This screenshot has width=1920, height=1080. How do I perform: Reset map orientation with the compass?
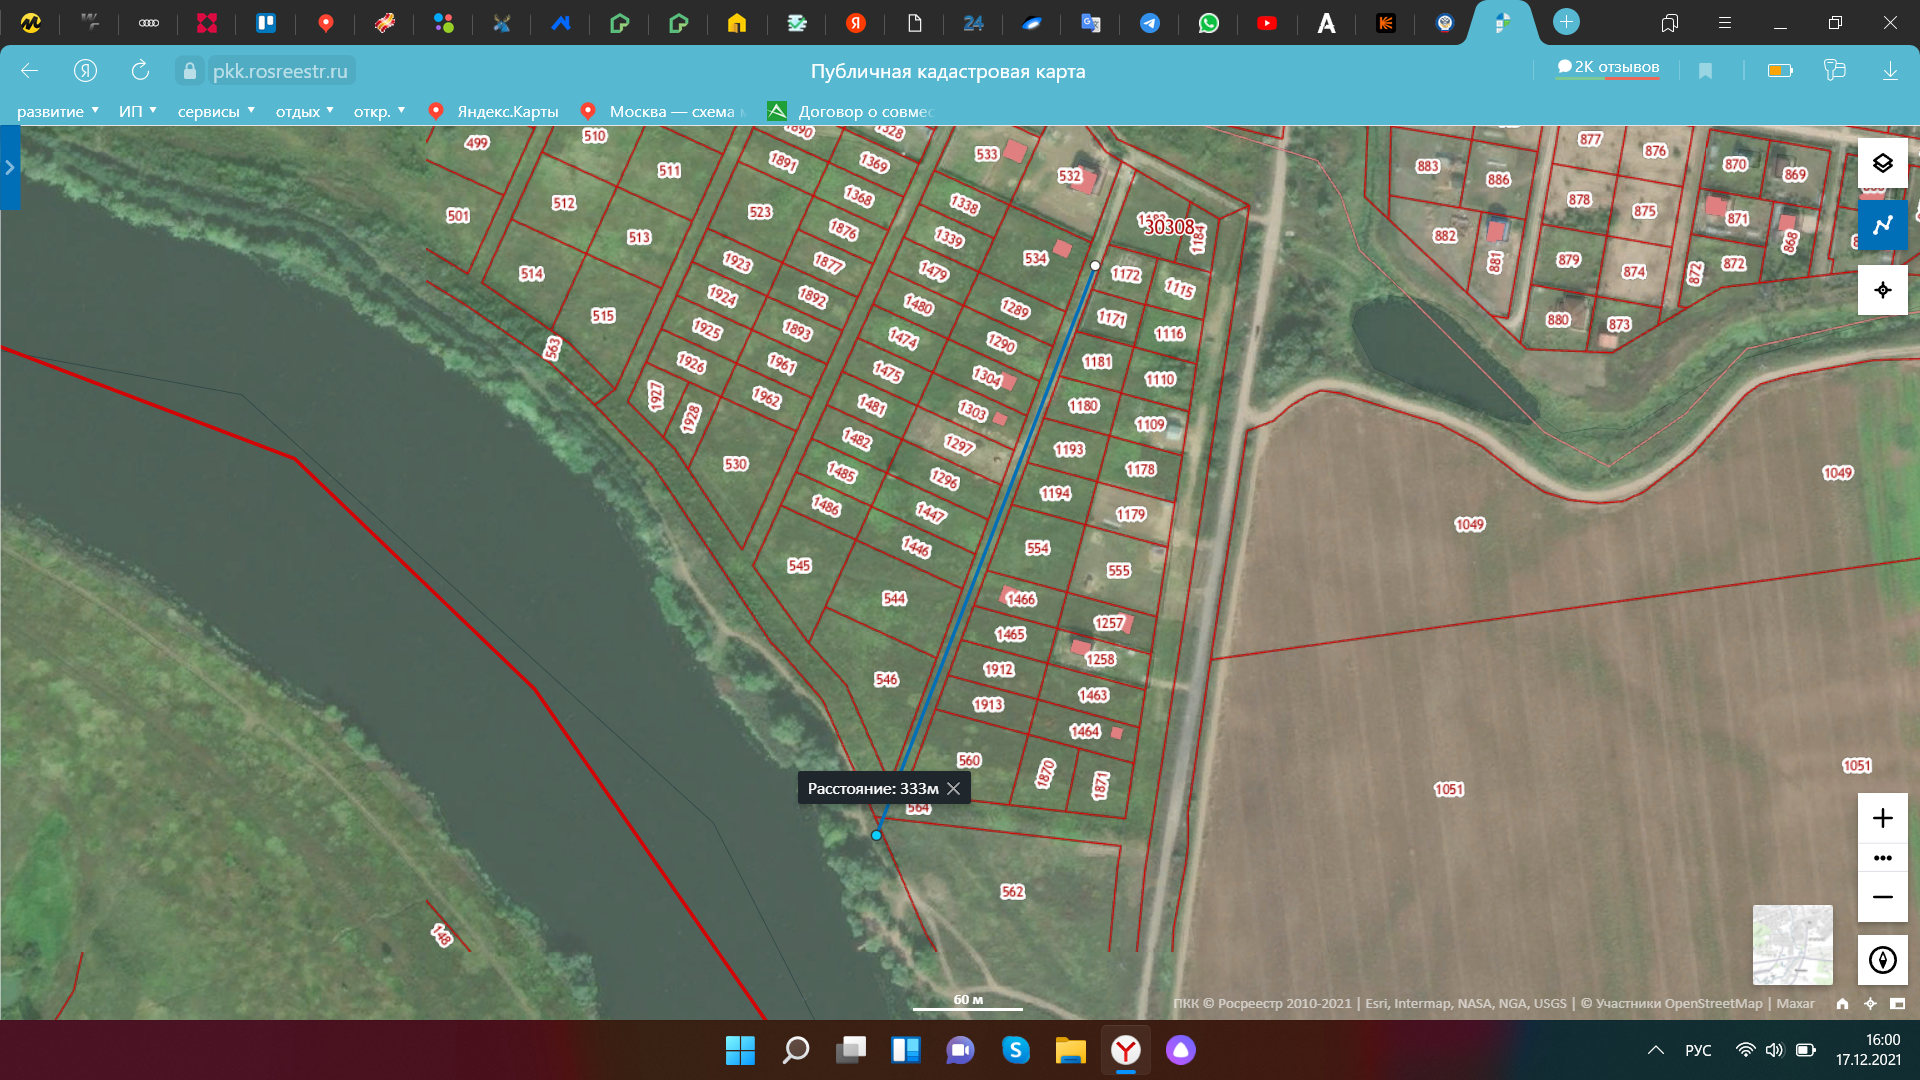pyautogui.click(x=1882, y=960)
